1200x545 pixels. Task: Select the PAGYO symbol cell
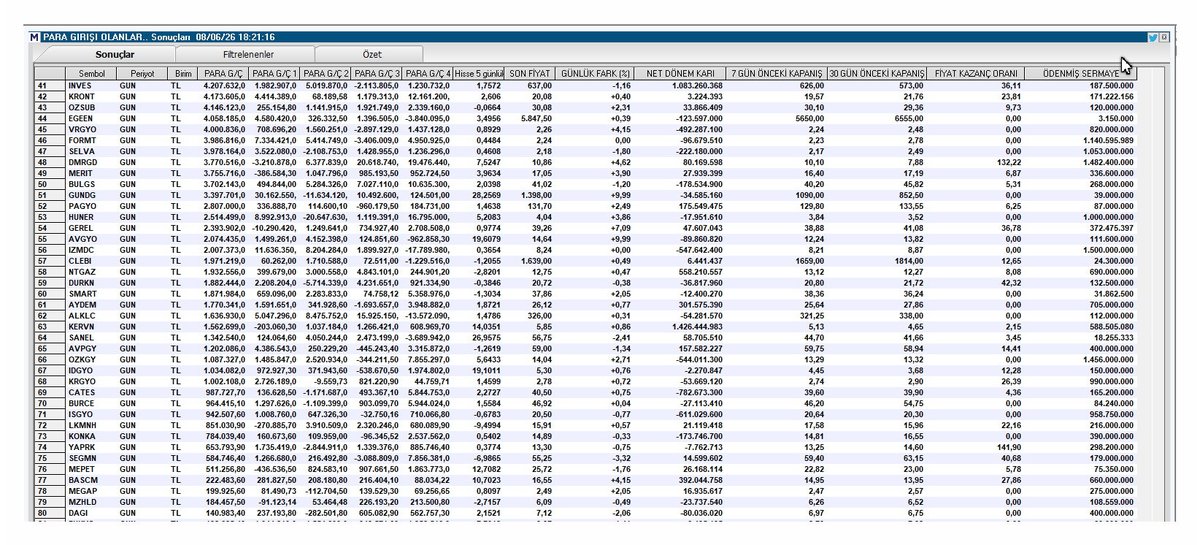91,205
